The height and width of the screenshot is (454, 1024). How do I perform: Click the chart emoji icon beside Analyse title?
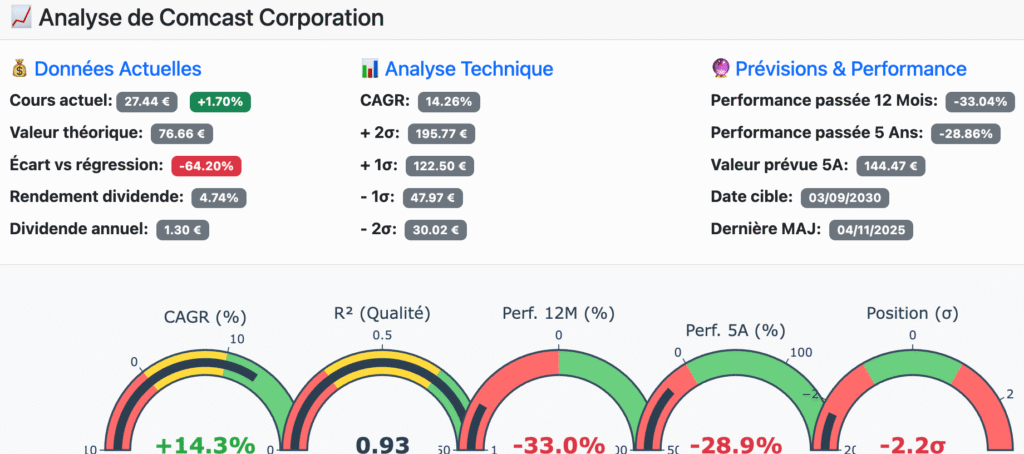tap(20, 18)
